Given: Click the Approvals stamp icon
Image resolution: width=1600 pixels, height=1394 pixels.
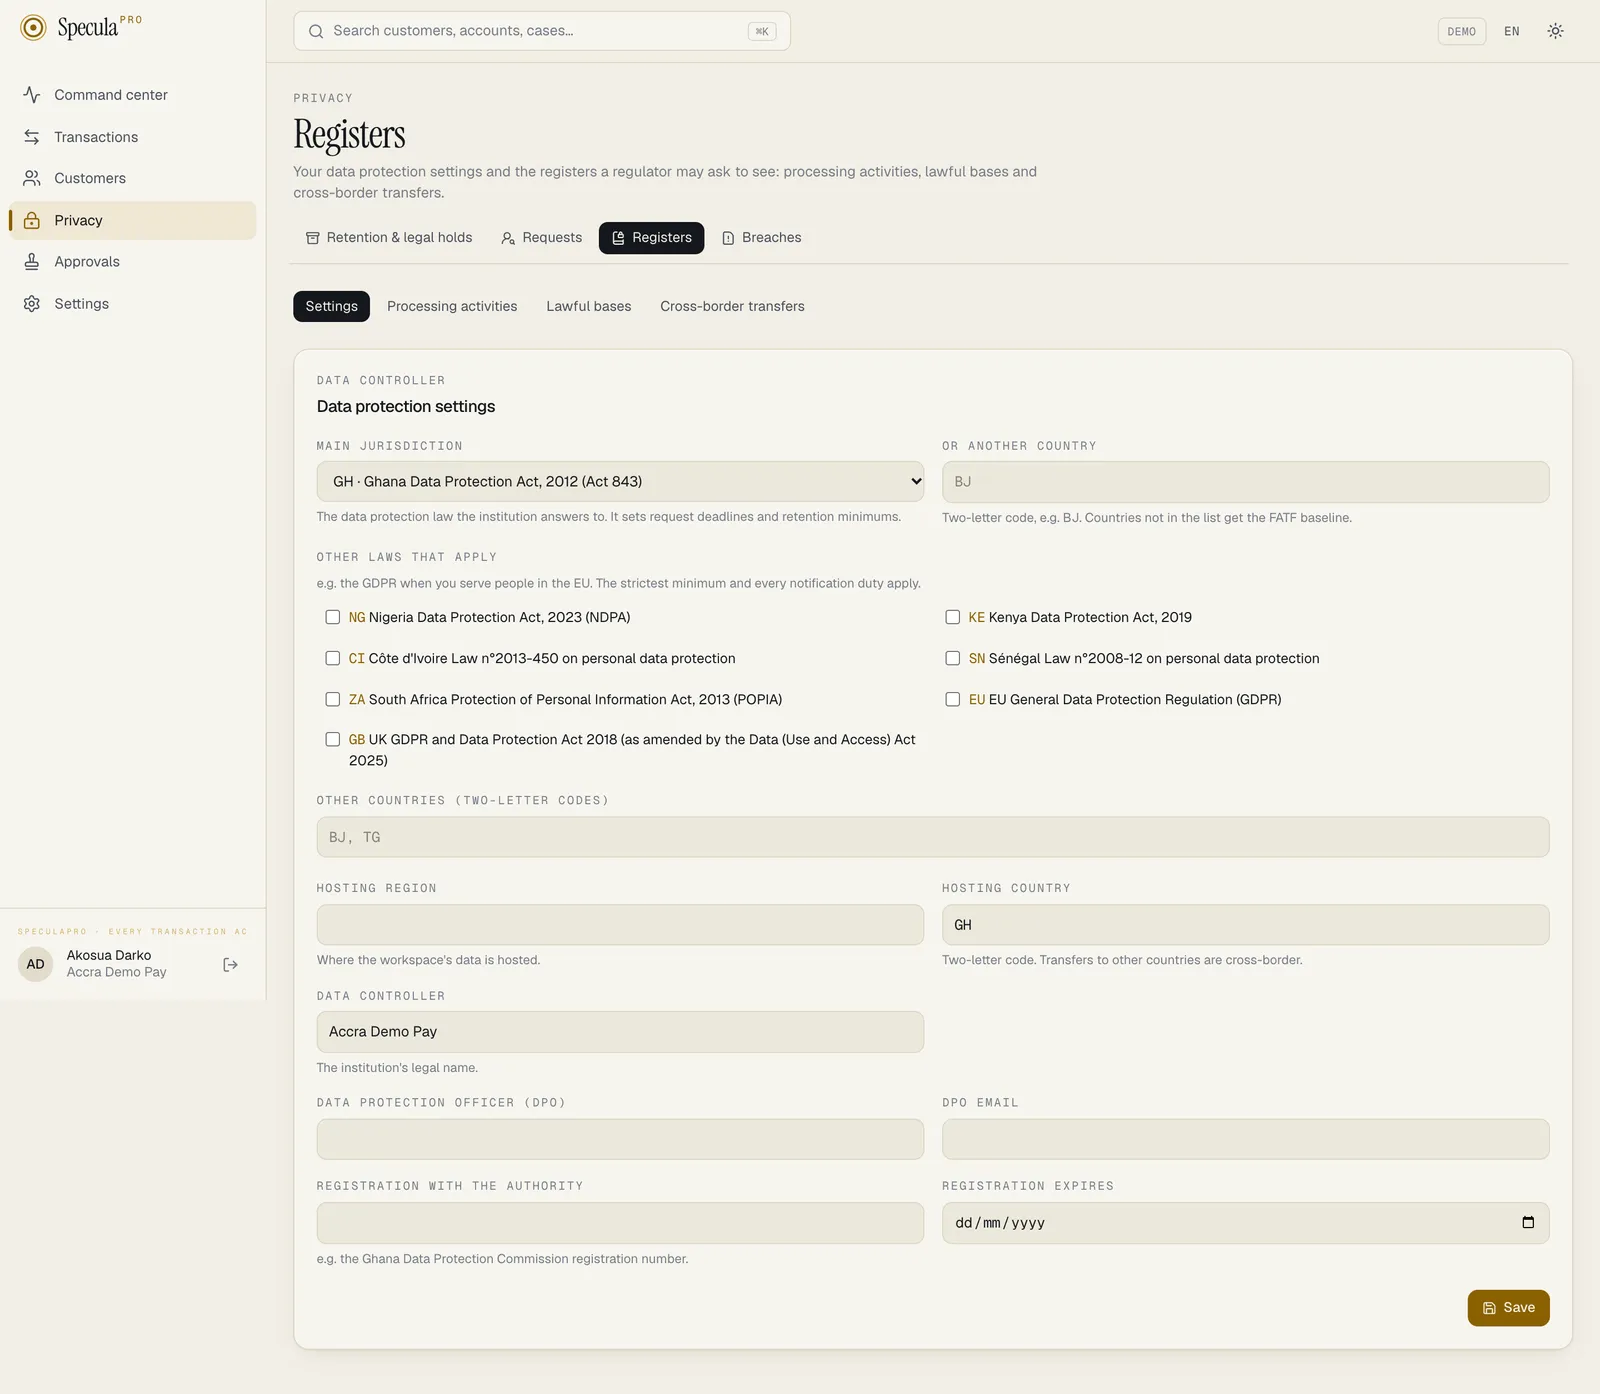Looking at the screenshot, I should 32,262.
